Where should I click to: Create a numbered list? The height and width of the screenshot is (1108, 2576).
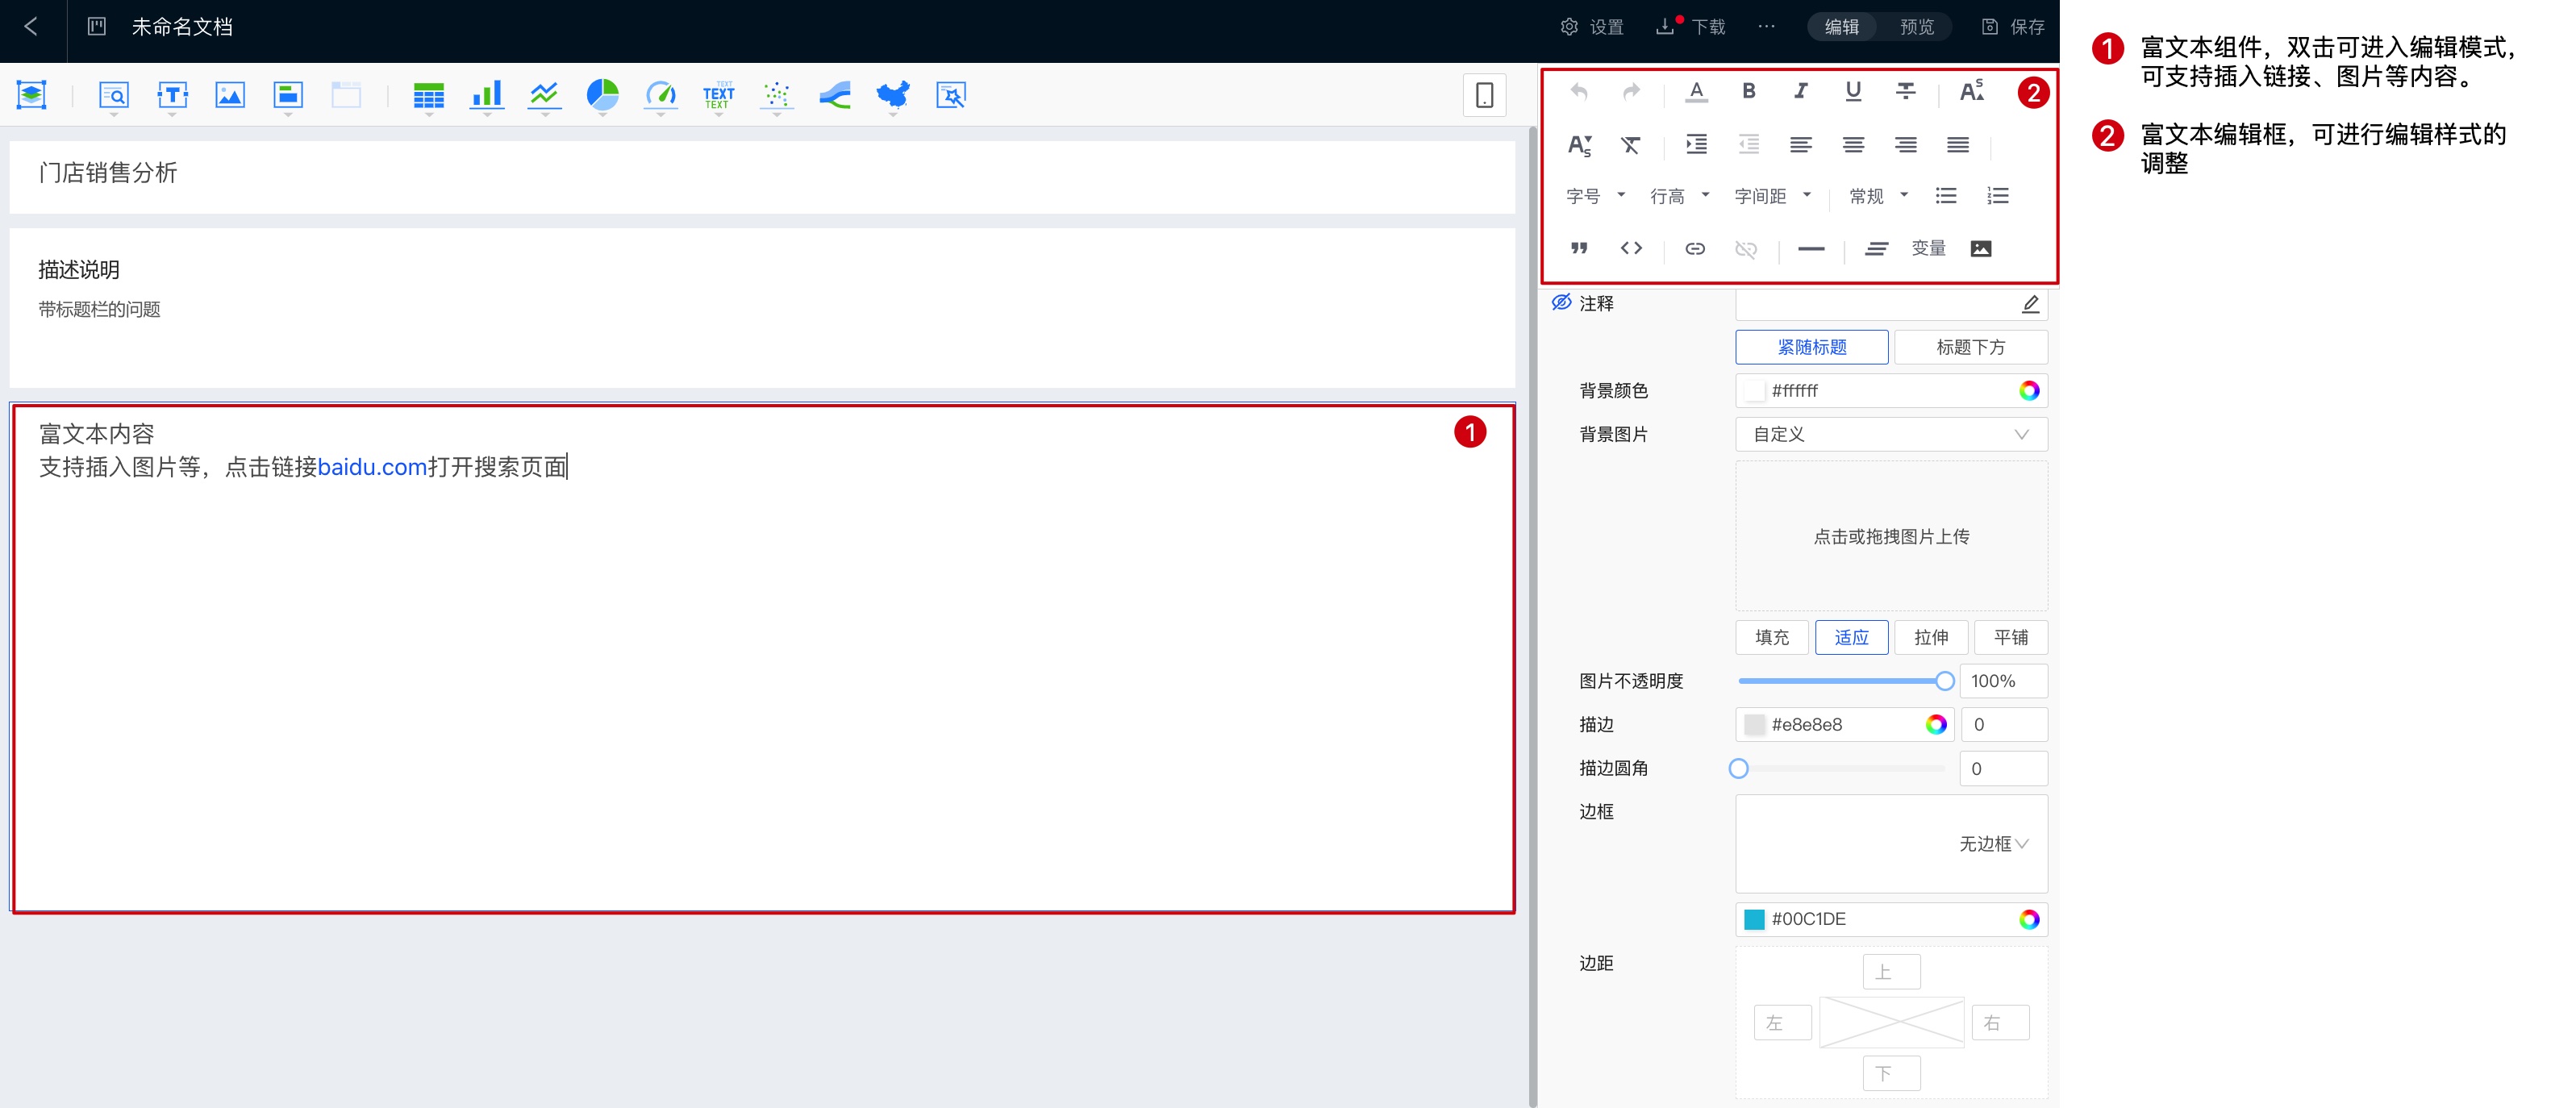(x=1998, y=196)
